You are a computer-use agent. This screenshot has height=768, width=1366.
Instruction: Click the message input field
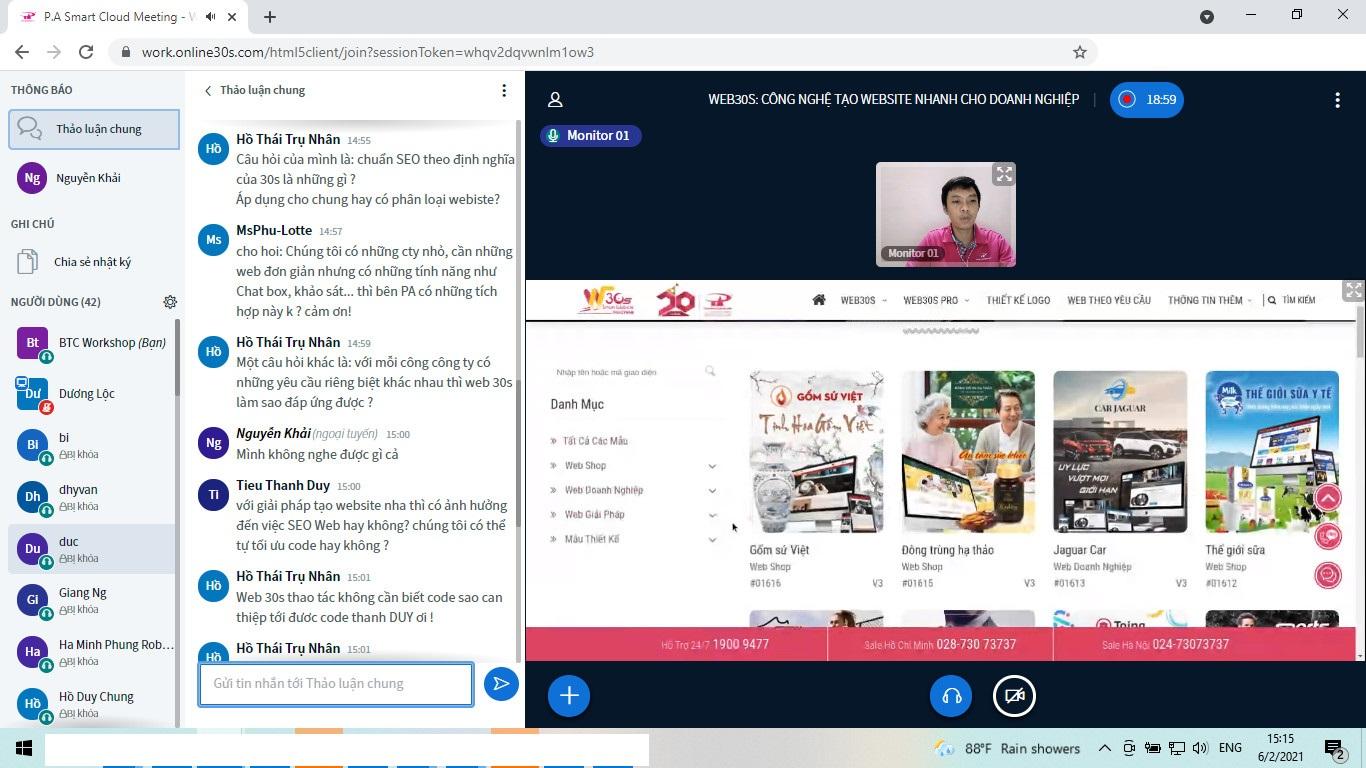pos(335,684)
